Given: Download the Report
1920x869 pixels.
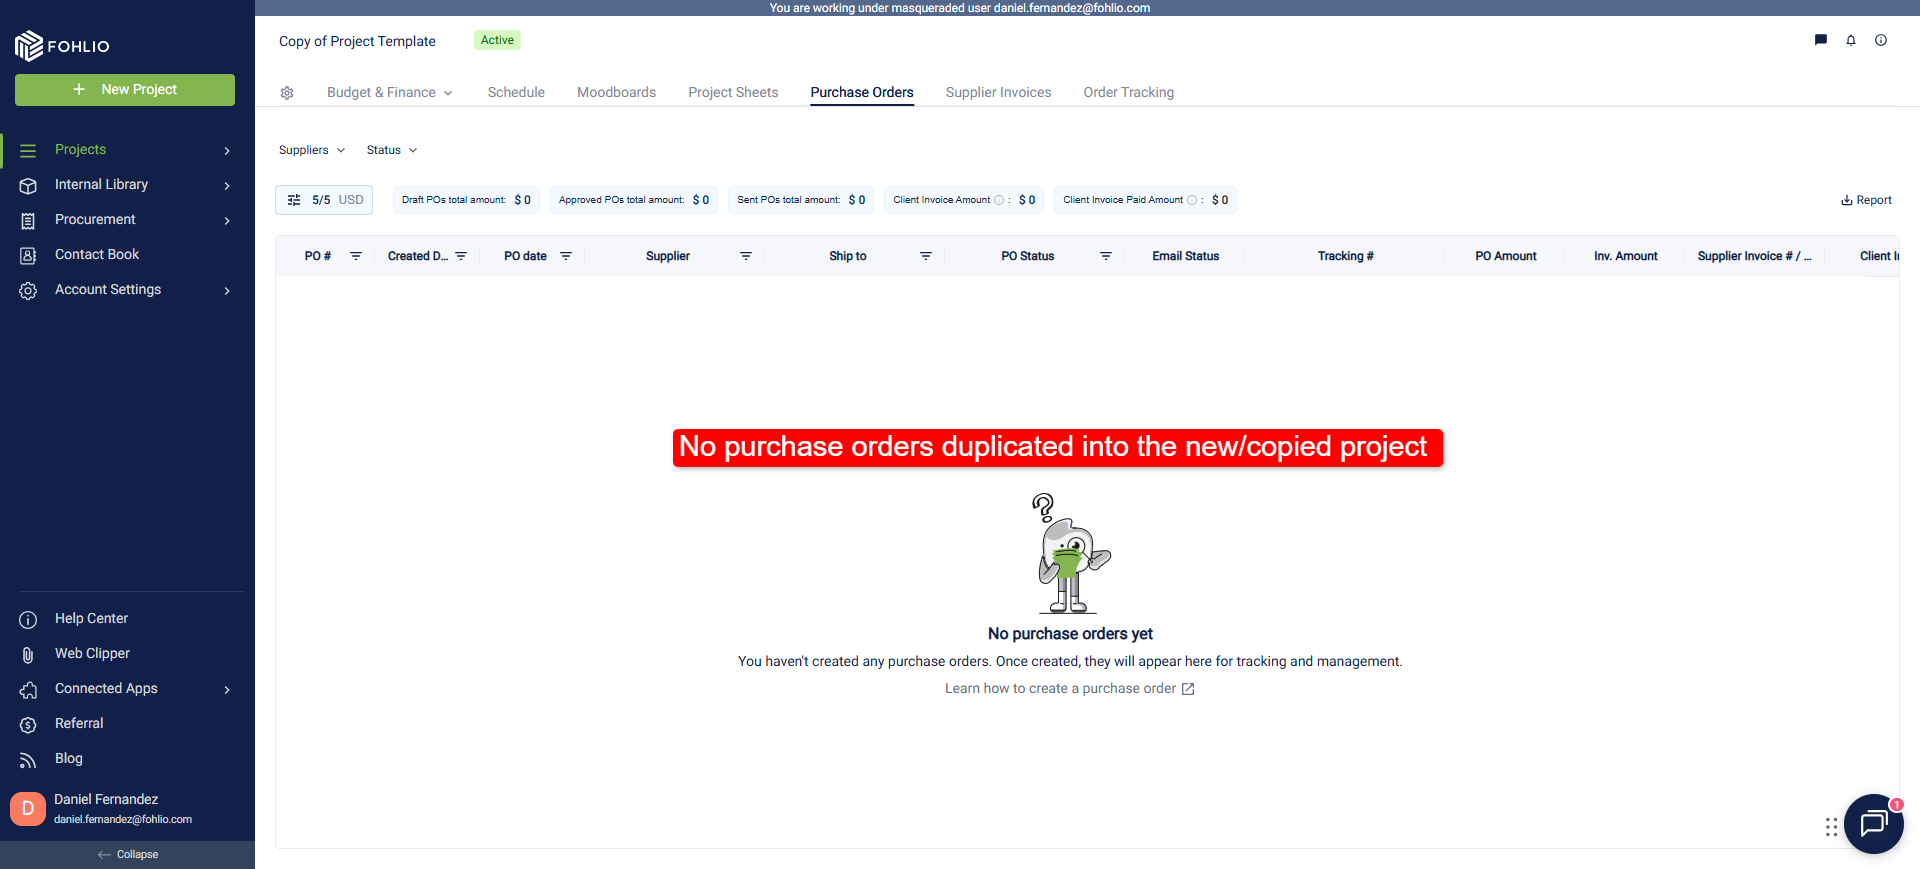Looking at the screenshot, I should [1866, 200].
